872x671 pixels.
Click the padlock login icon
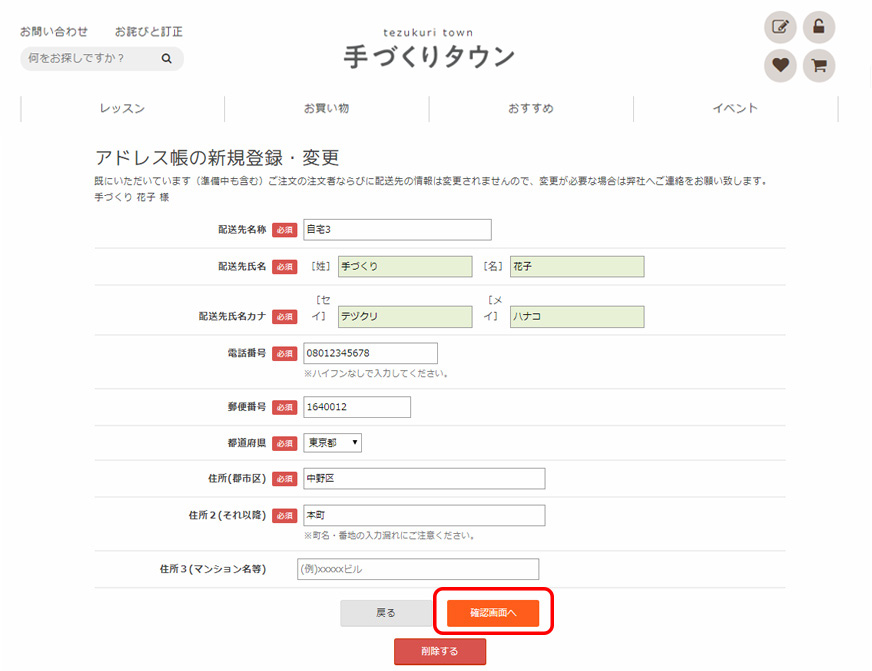[818, 27]
